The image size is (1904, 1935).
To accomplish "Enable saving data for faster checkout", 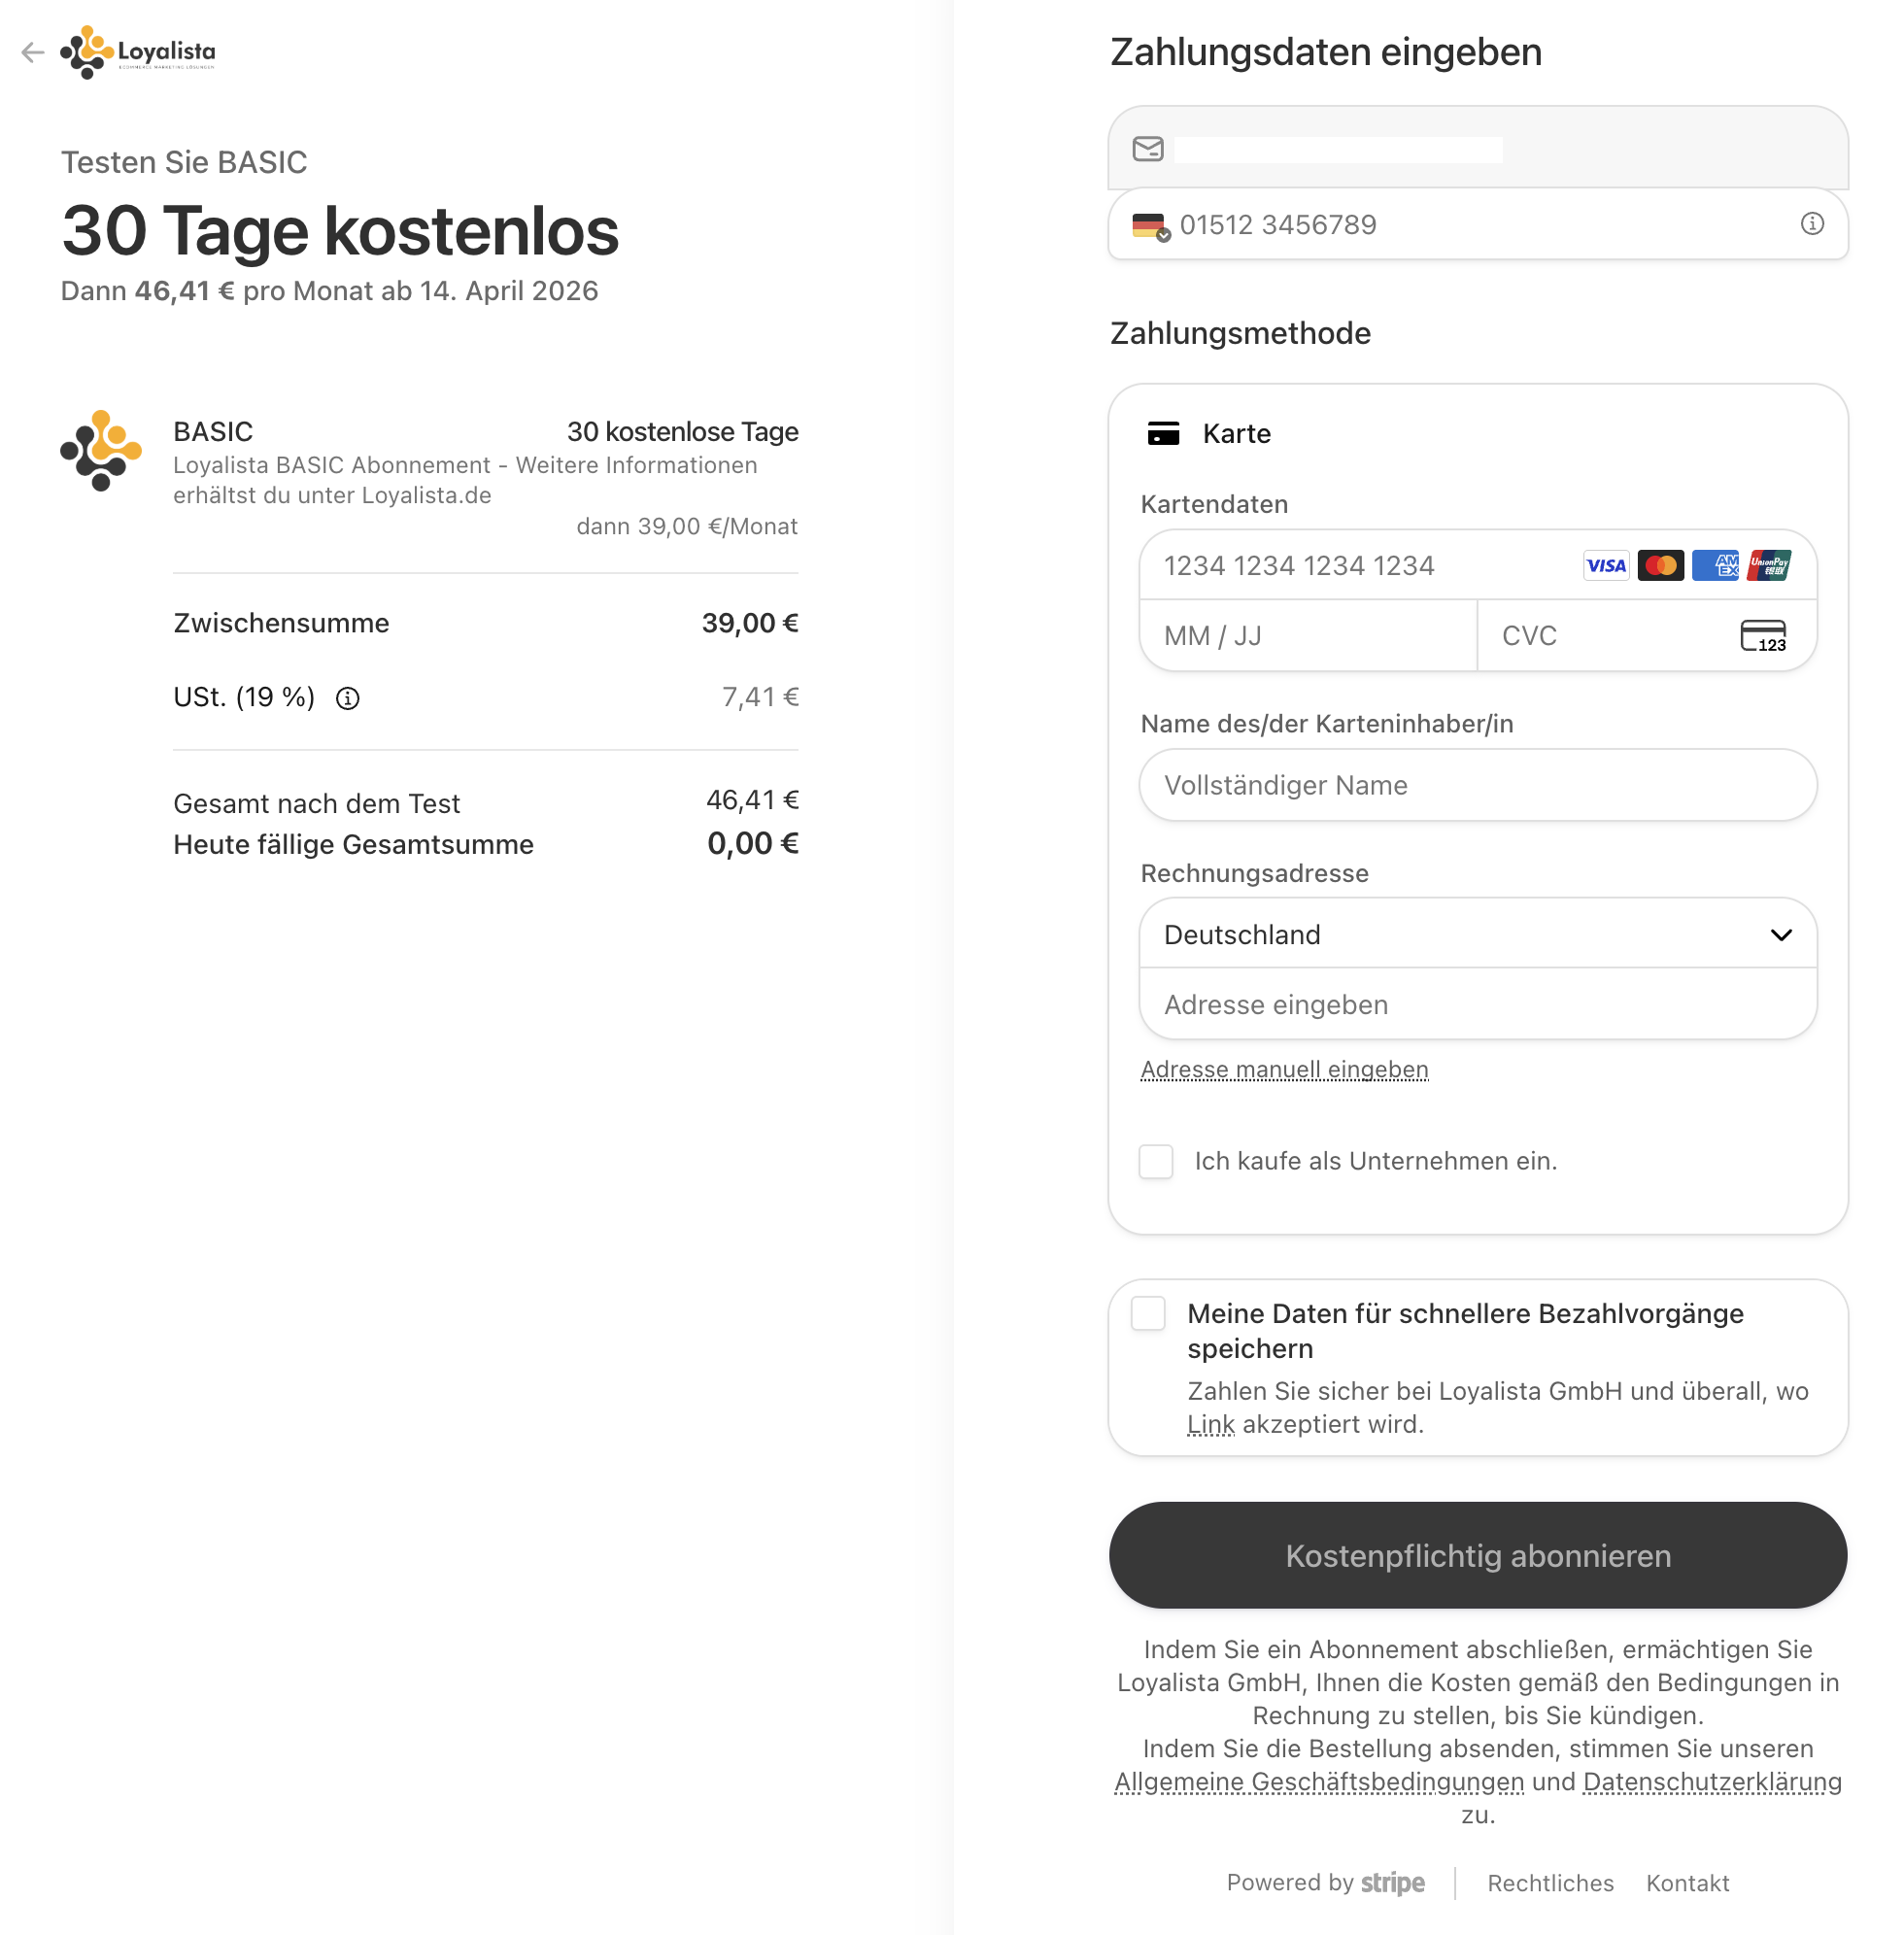I will pyautogui.click(x=1148, y=1314).
